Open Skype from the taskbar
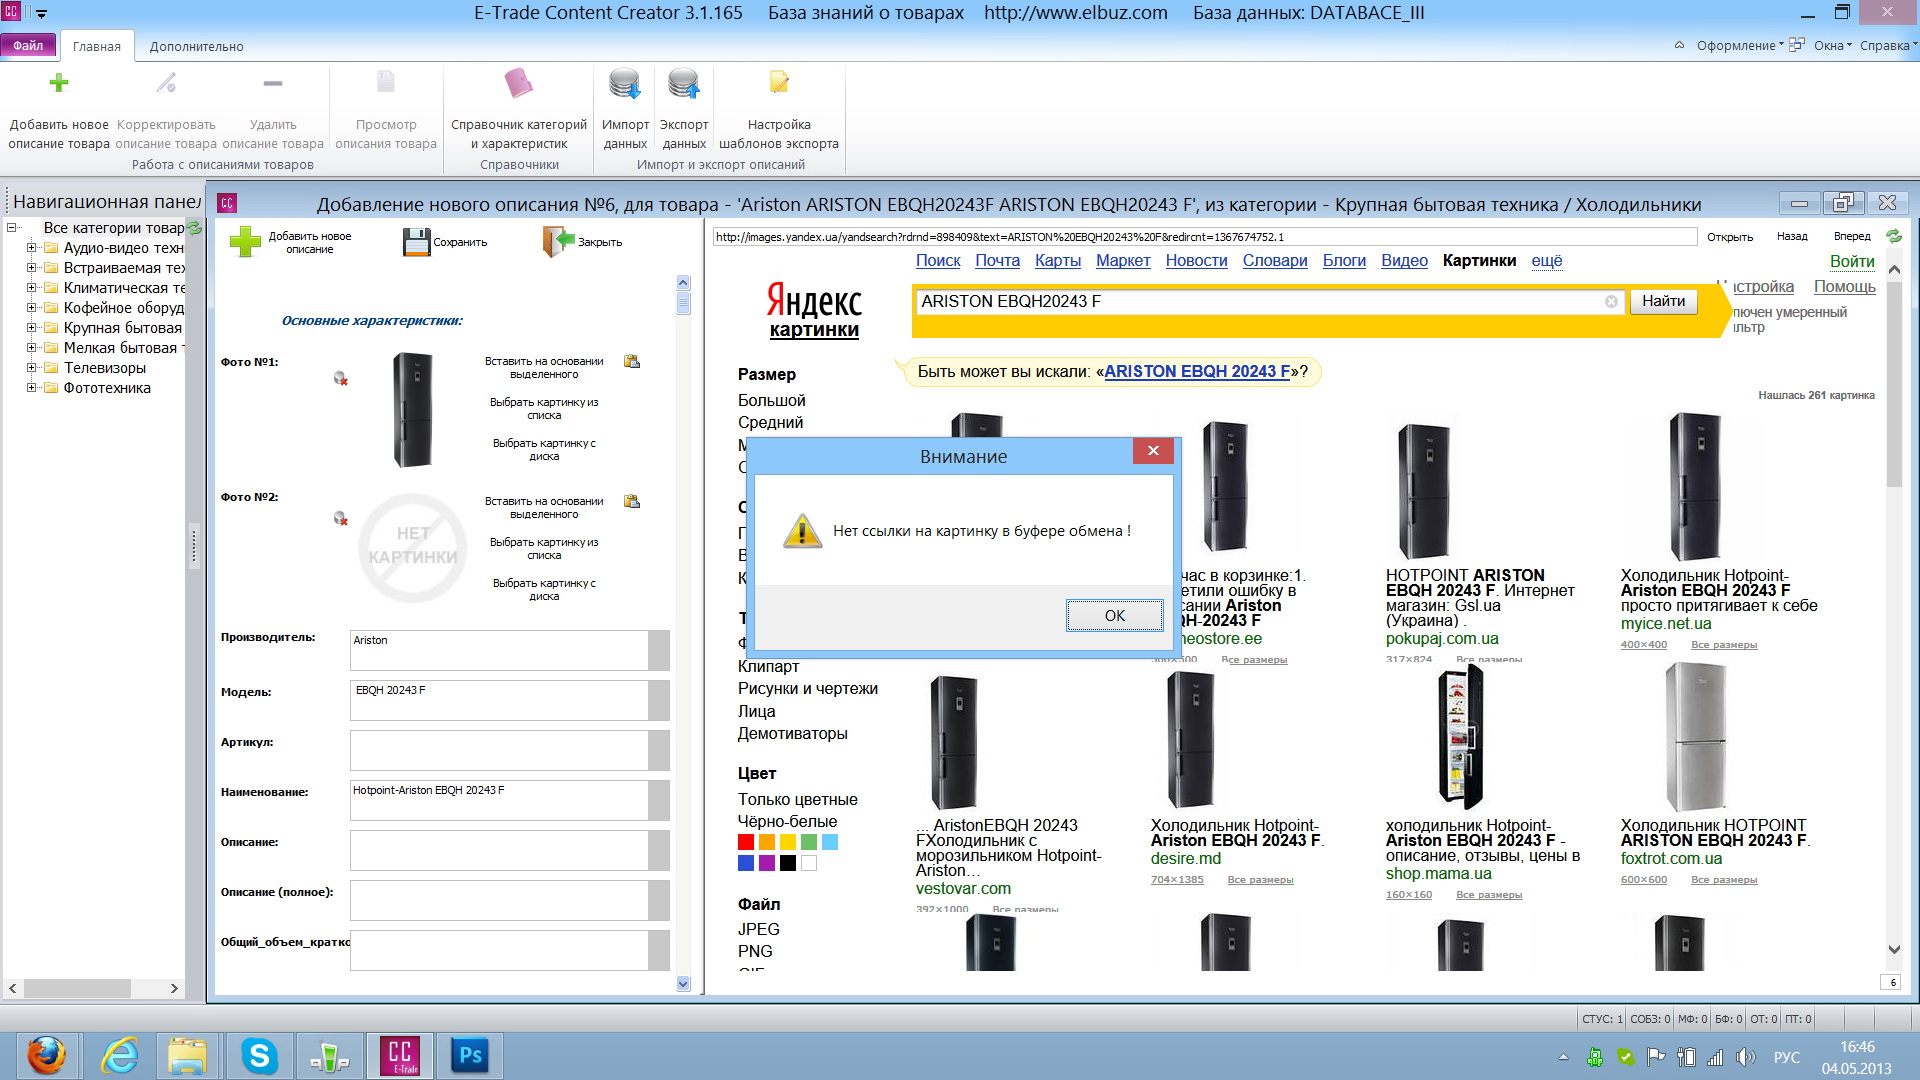Screen dimensions: 1920x1080 click(x=259, y=1055)
